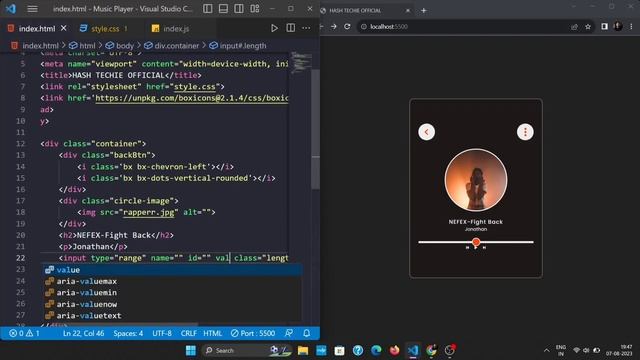Open notifications bell in status bar
Viewport: 640px width, 360px height.
(307, 333)
